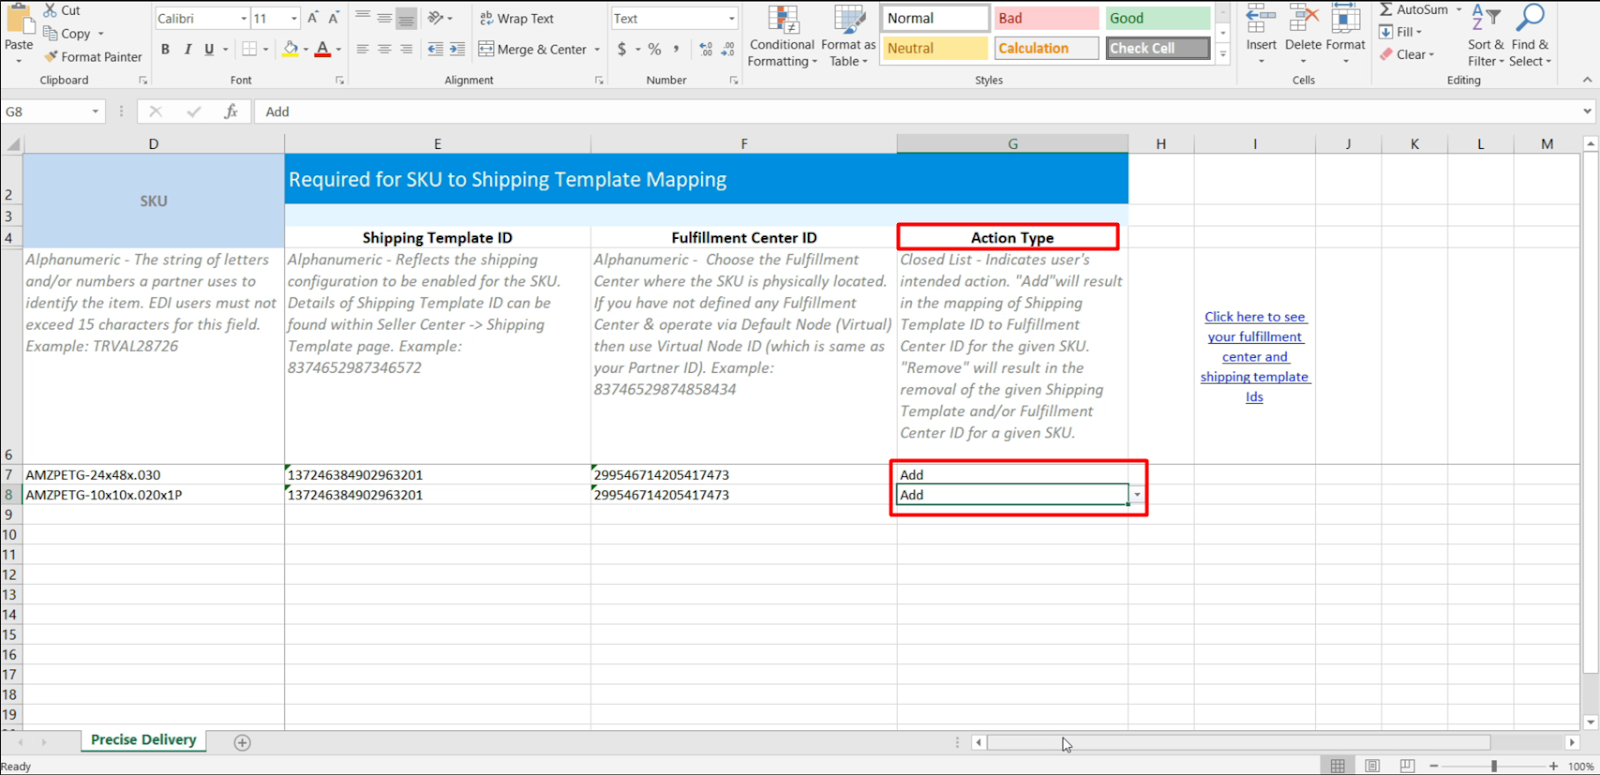Insert cells using the Insert icon
The height and width of the screenshot is (775, 1600).
1261,17
